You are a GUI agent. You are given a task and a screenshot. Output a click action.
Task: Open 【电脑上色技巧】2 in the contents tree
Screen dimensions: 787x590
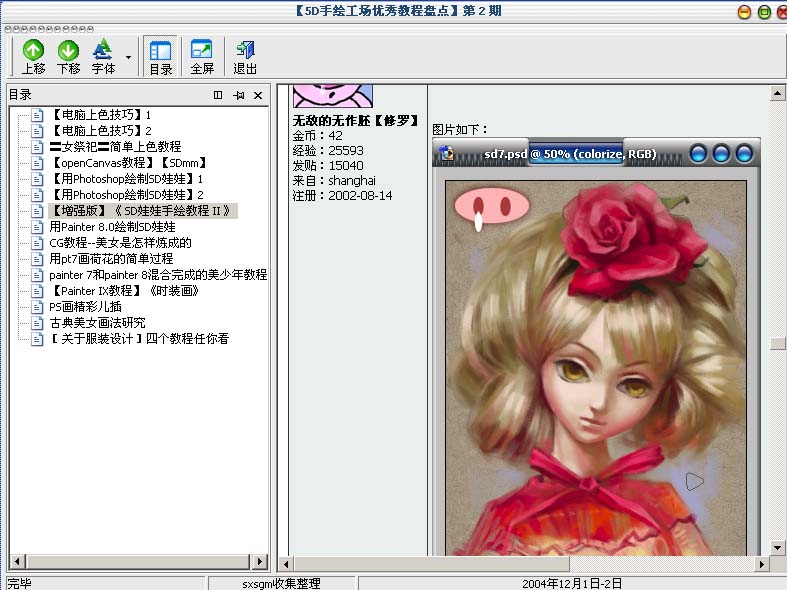[x=100, y=131]
